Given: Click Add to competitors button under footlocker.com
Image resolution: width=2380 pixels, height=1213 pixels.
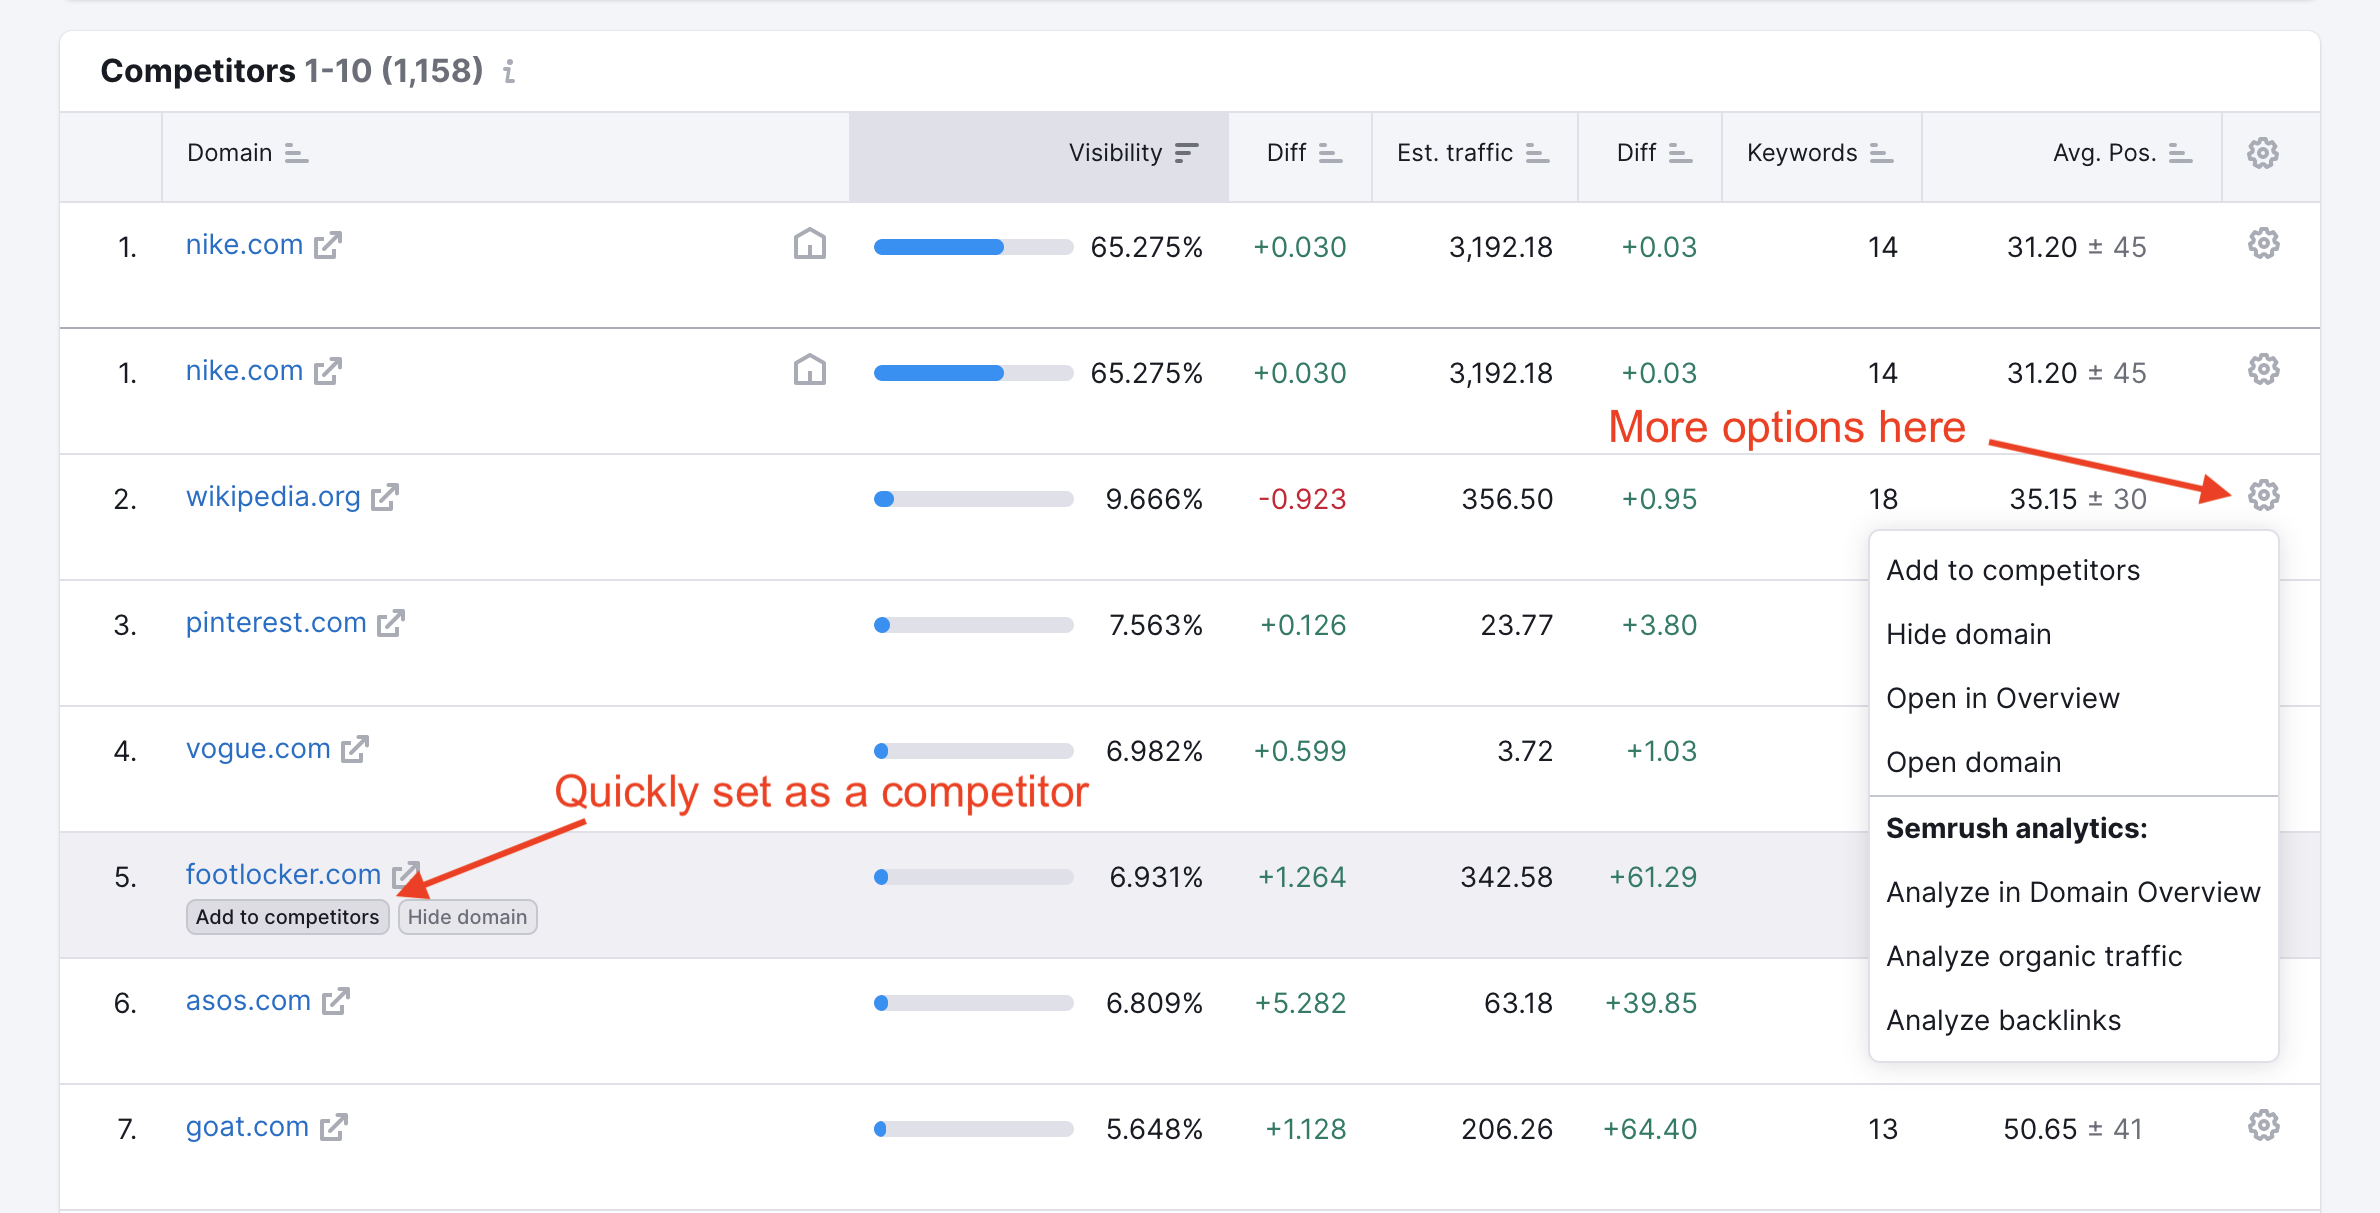Looking at the screenshot, I should click(287, 917).
